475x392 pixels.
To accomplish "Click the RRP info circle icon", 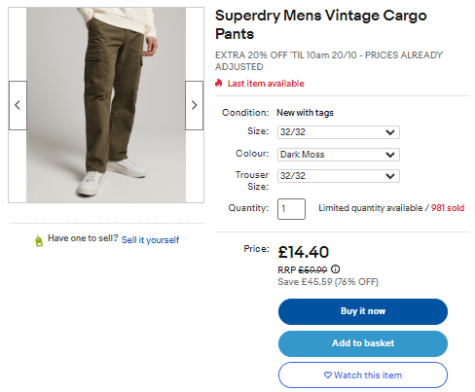I will (335, 269).
